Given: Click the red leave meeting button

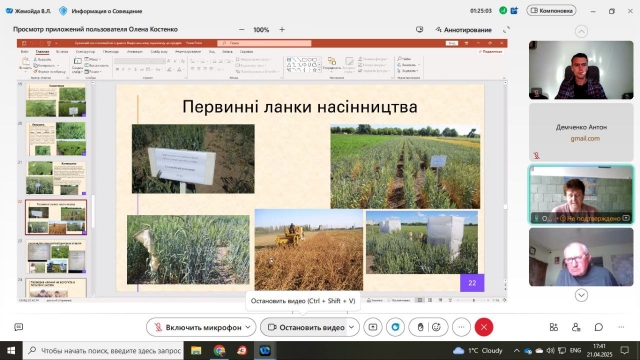Looking at the screenshot, I should (484, 327).
